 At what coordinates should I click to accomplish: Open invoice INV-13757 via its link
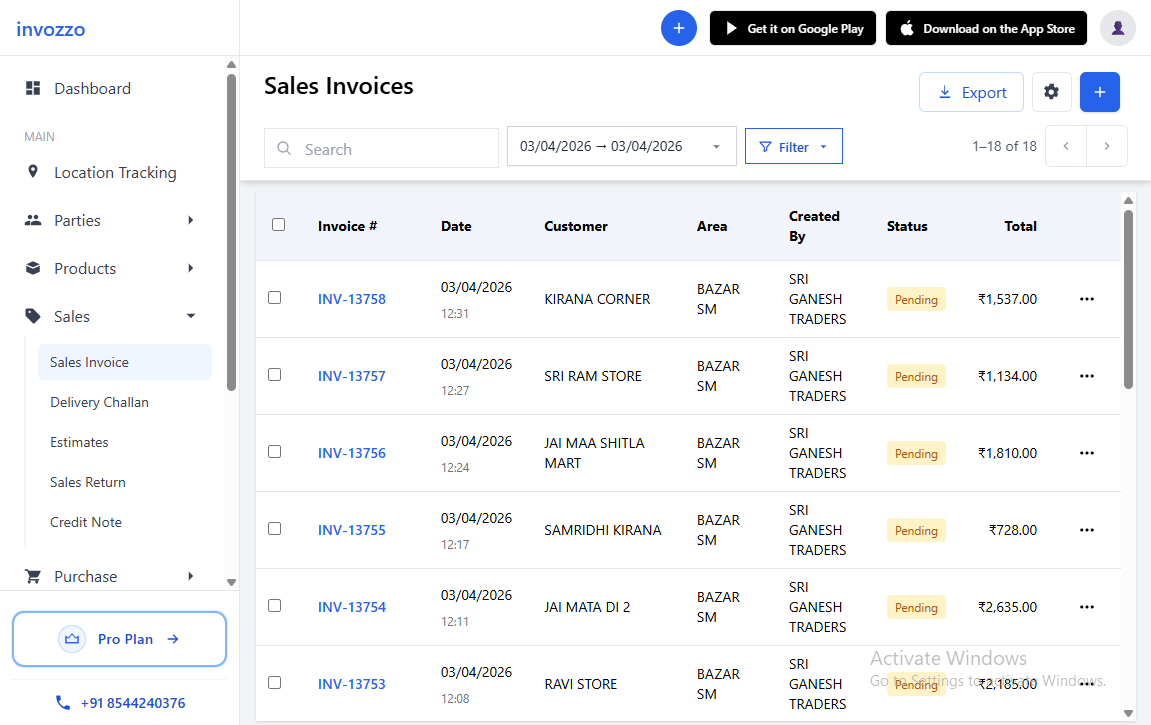point(351,376)
